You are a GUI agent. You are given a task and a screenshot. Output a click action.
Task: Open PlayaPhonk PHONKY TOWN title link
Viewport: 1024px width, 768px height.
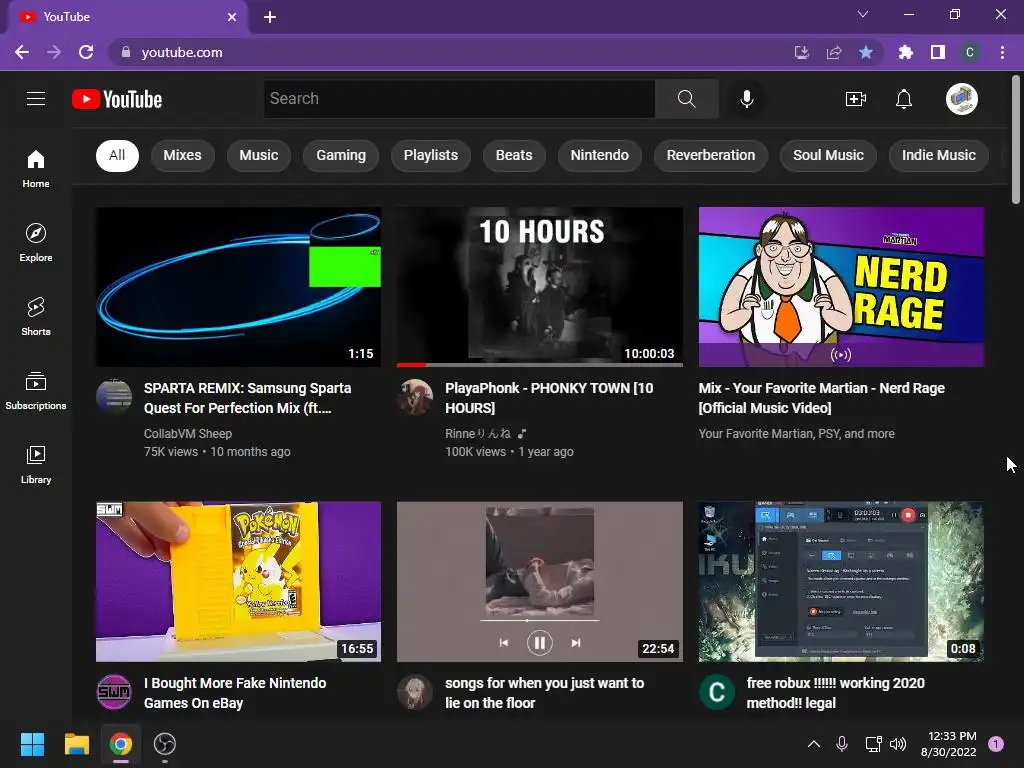pos(549,398)
